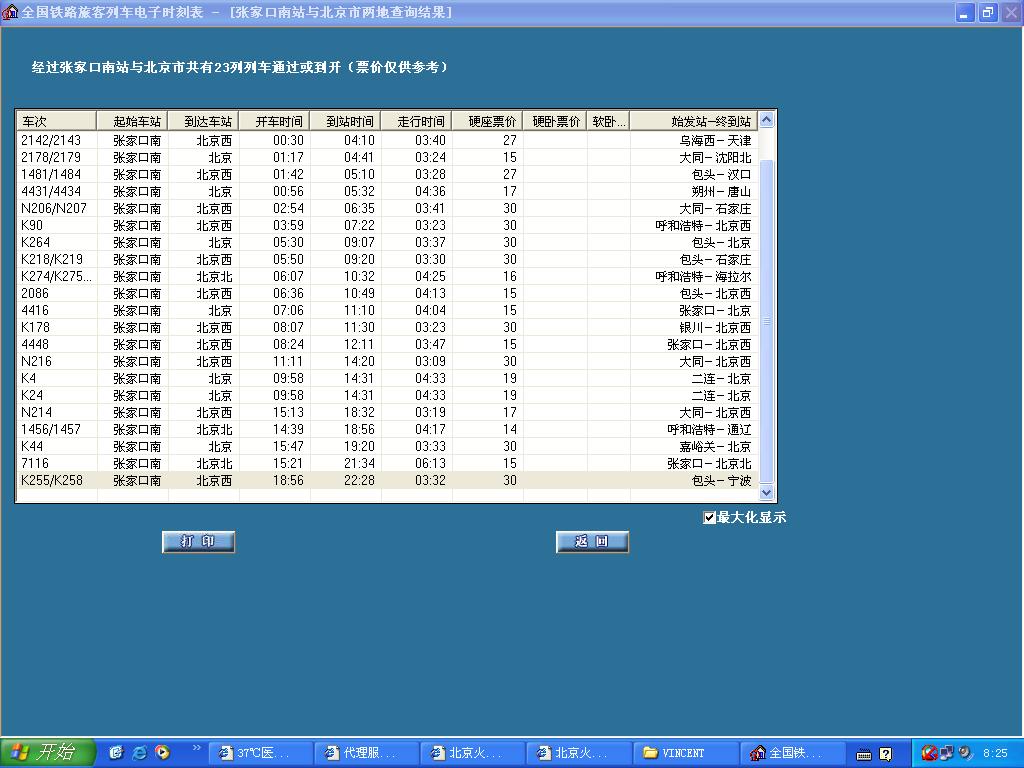Click the 硬卧票价 column header
The height and width of the screenshot is (768, 1024).
click(x=554, y=121)
